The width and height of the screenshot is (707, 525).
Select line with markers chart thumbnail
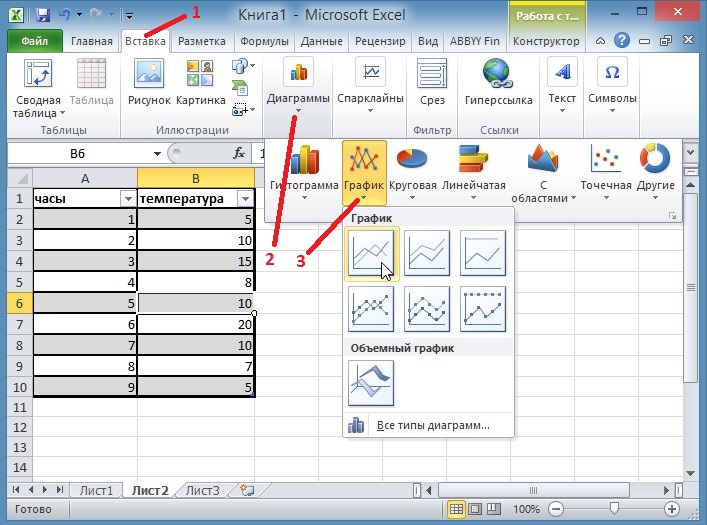(371, 309)
